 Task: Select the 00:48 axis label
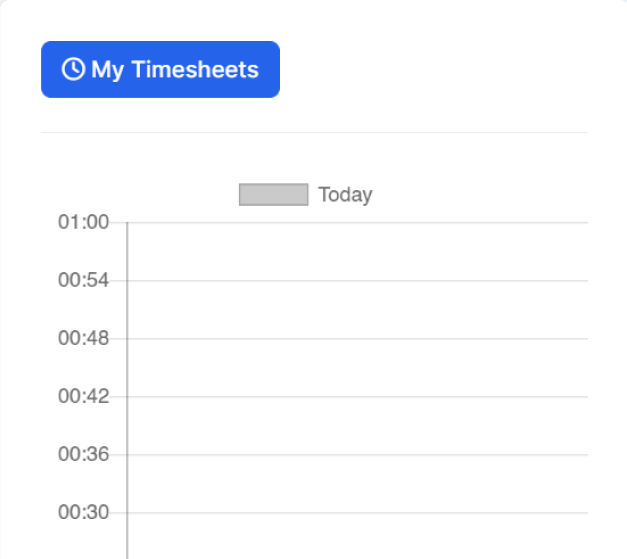83,338
